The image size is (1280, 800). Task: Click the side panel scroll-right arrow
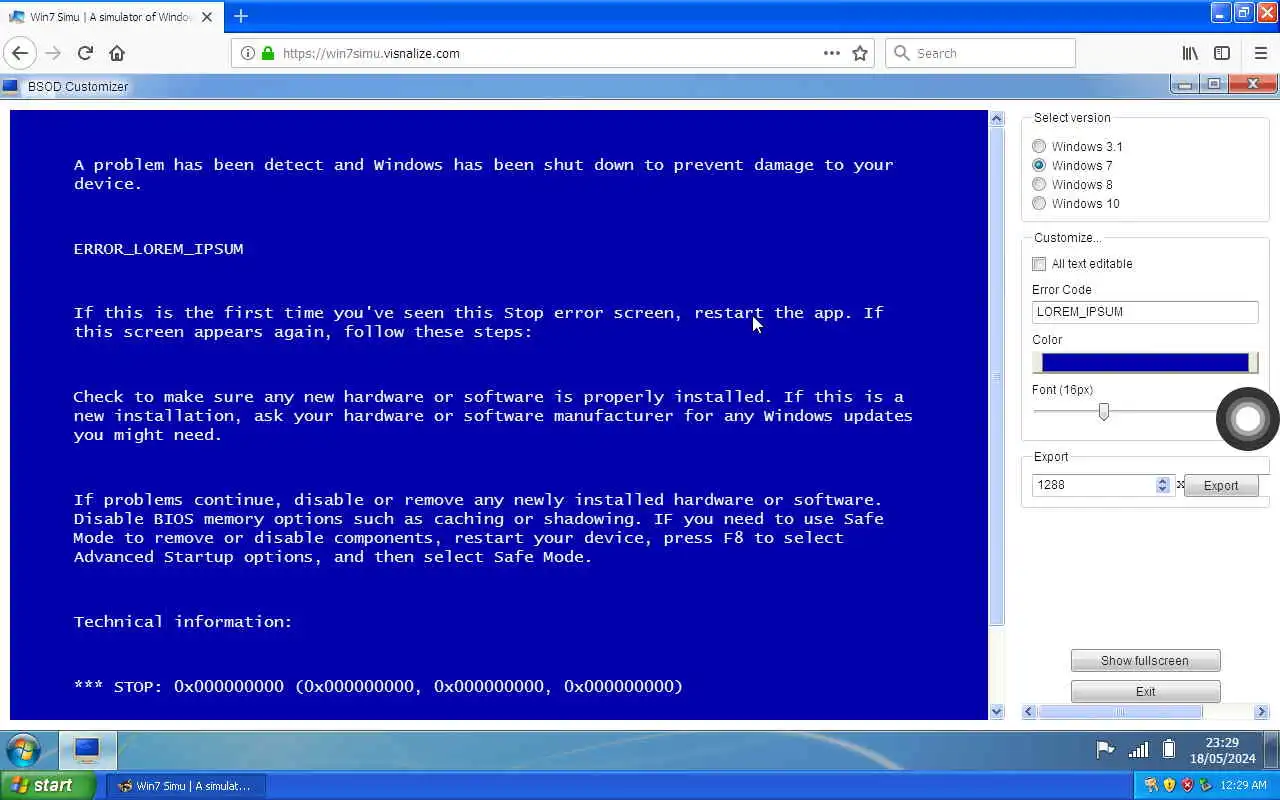pos(1261,712)
